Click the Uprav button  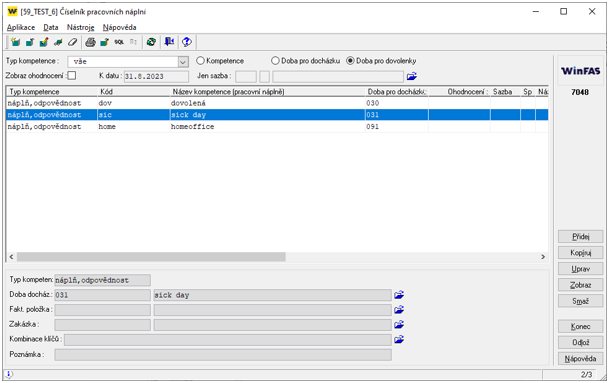click(581, 269)
